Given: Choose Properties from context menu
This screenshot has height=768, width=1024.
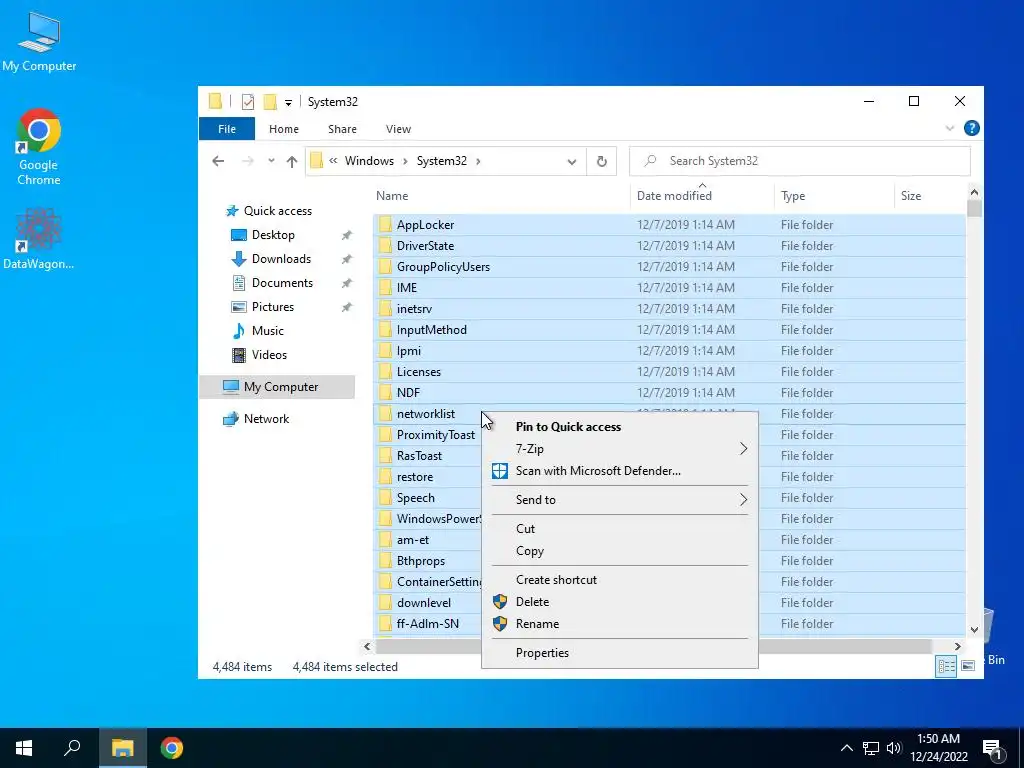Looking at the screenshot, I should 619,652.
